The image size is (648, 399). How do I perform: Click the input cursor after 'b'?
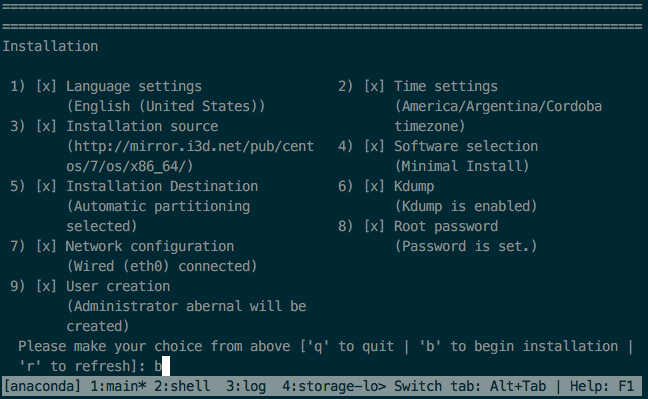click(166, 366)
